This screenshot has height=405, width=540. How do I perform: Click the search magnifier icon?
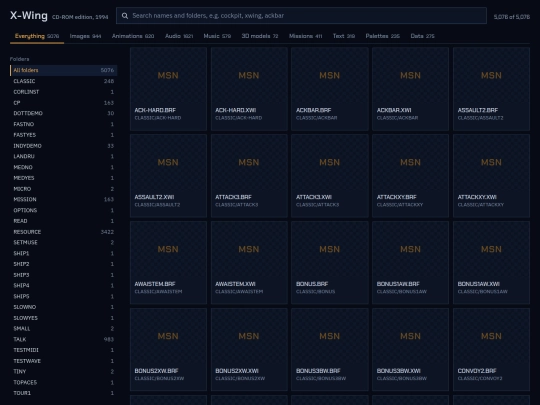(125, 16)
